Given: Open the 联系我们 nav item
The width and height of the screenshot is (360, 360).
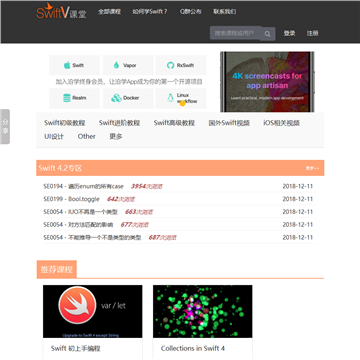Looking at the screenshot, I should coord(225,12).
